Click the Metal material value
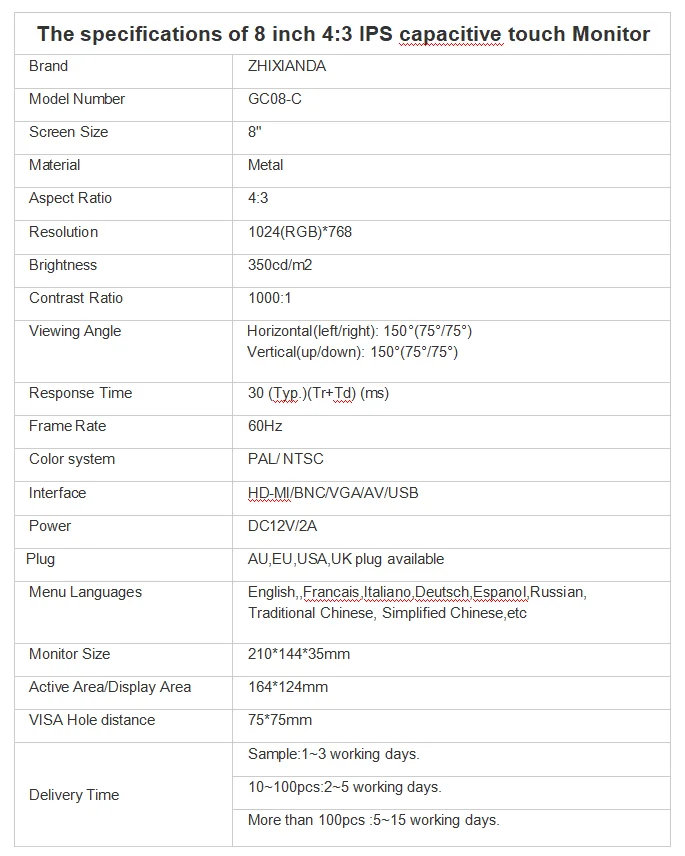This screenshot has height=856, width=685. point(266,165)
